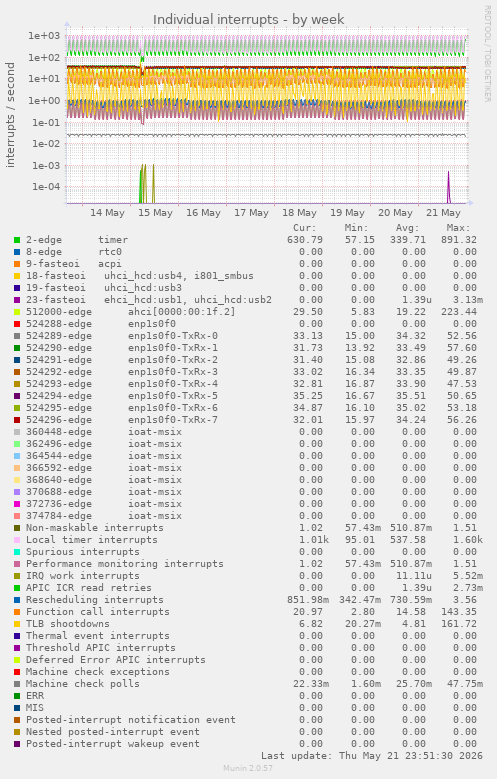Click the Munin 2.0.57 footer text
The width and height of the screenshot is (497, 779).
(248, 768)
